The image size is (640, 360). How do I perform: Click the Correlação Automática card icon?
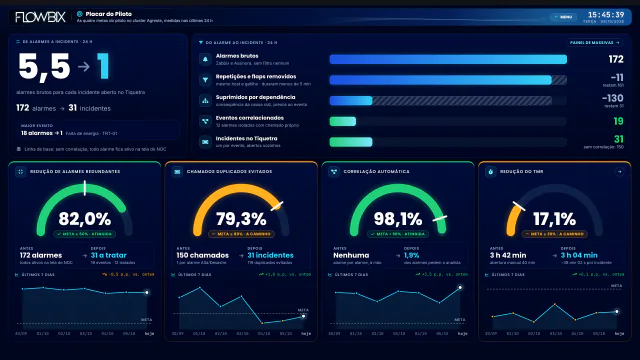(334, 172)
